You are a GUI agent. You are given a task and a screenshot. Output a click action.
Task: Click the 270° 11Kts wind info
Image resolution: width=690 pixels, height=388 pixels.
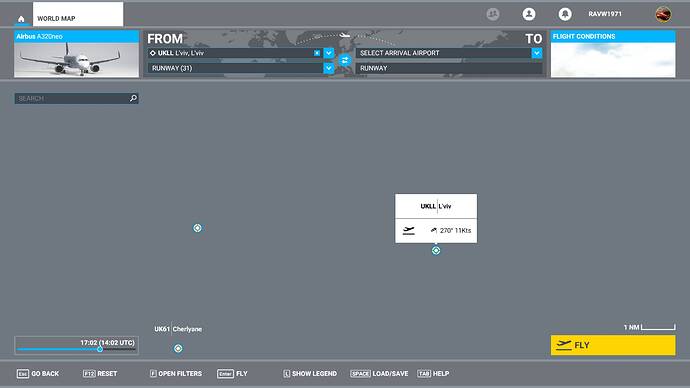click(451, 230)
